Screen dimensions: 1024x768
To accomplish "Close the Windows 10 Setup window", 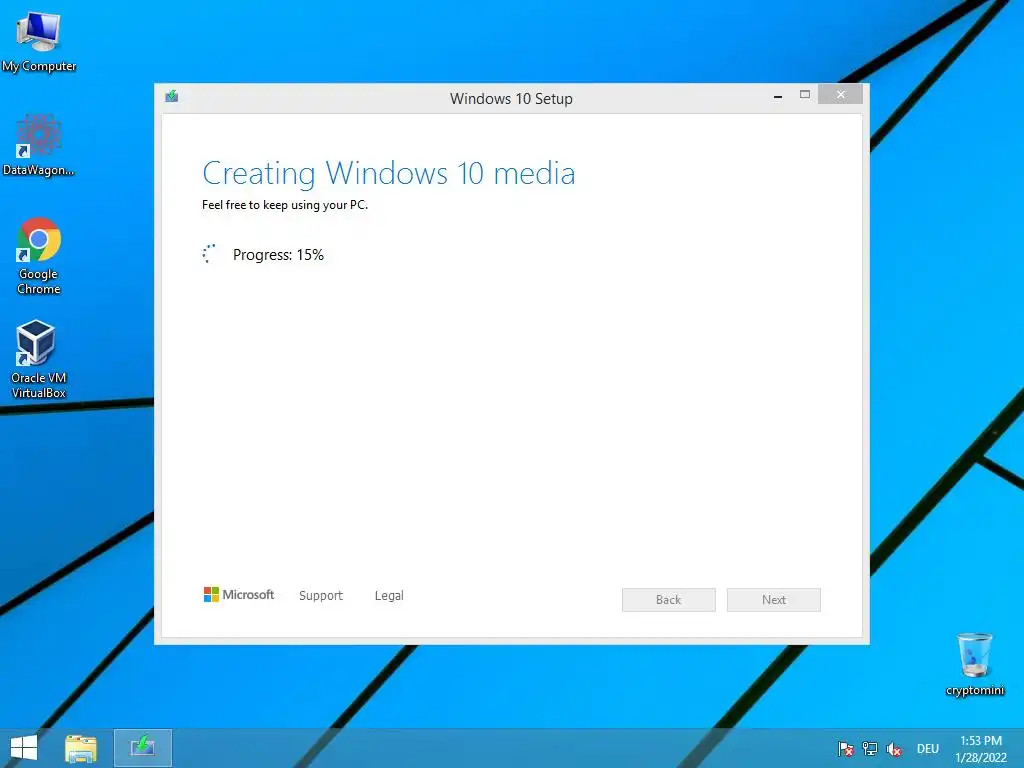I will [840, 95].
